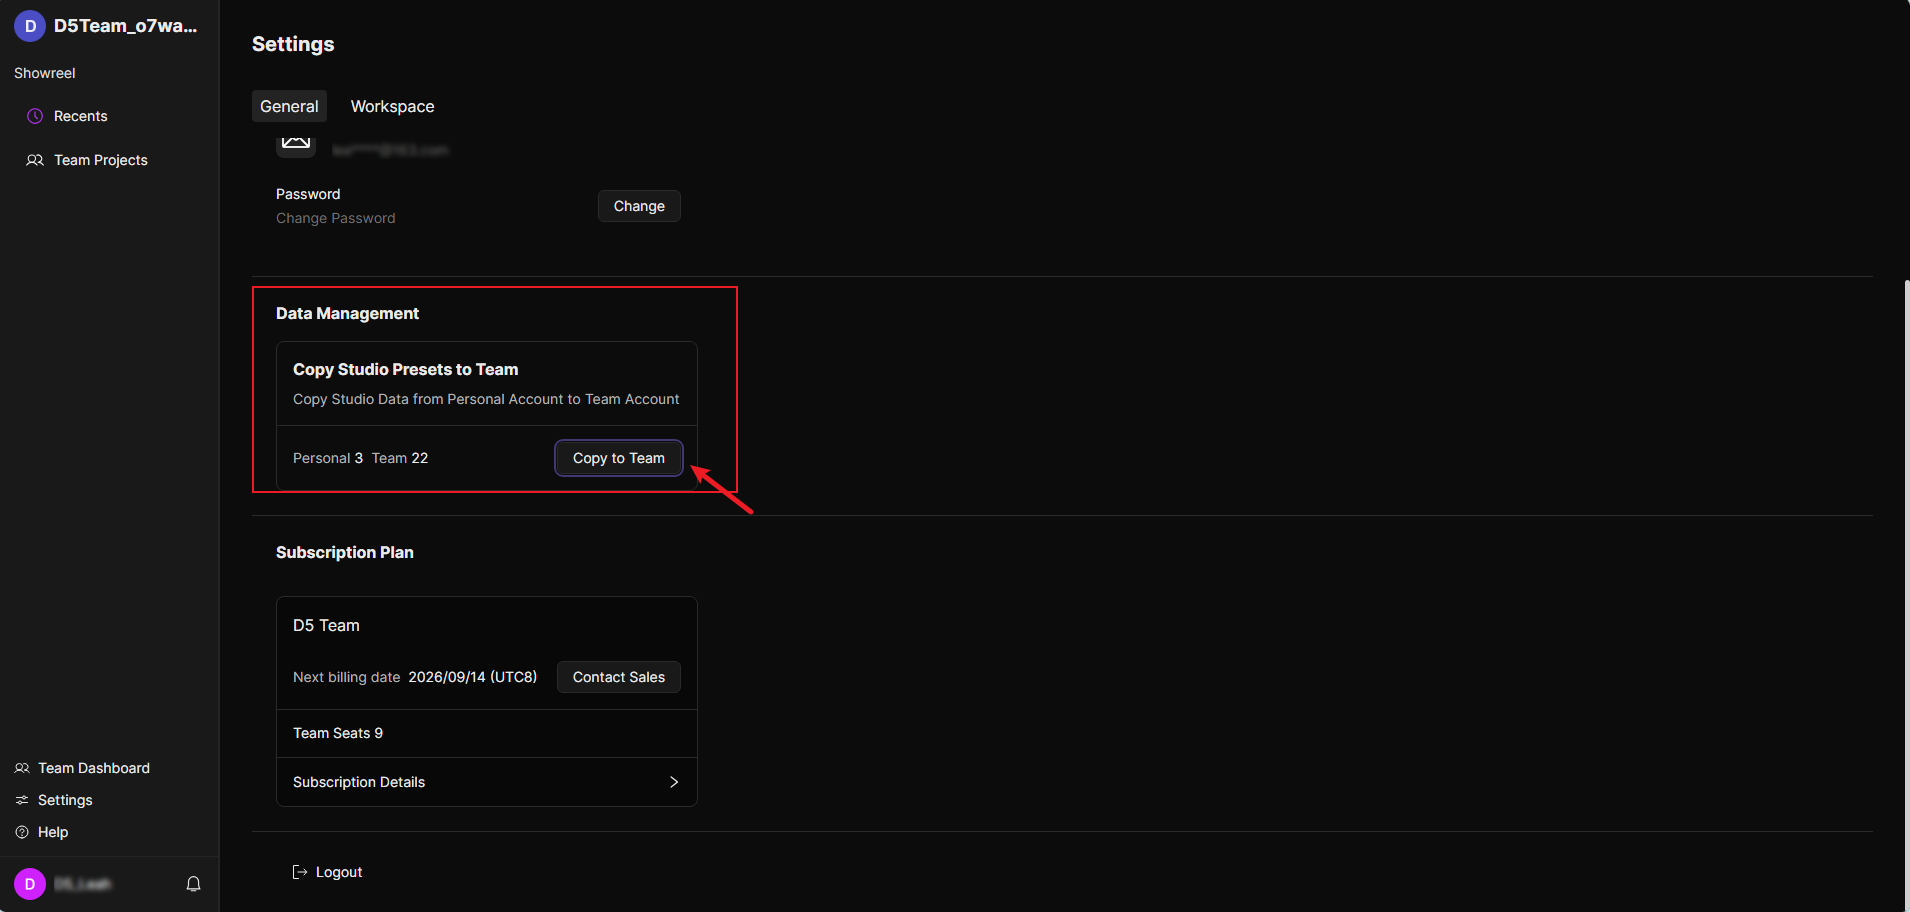The width and height of the screenshot is (1910, 912).
Task: Click the Help question mark icon
Action: (x=22, y=832)
